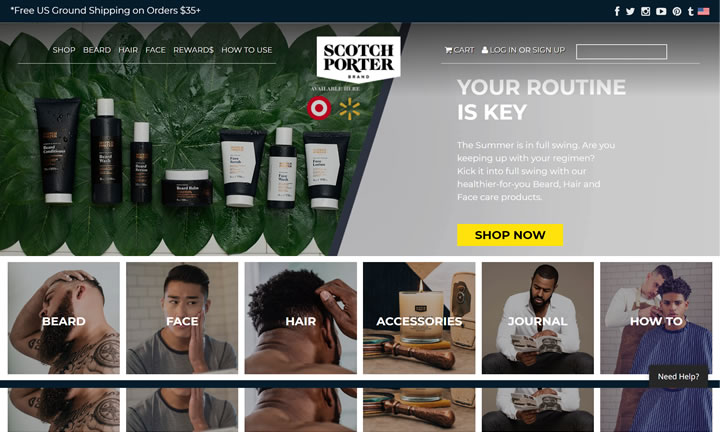Image resolution: width=720 pixels, height=432 pixels.
Task: Select the Journal category tile
Action: pyautogui.click(x=537, y=318)
